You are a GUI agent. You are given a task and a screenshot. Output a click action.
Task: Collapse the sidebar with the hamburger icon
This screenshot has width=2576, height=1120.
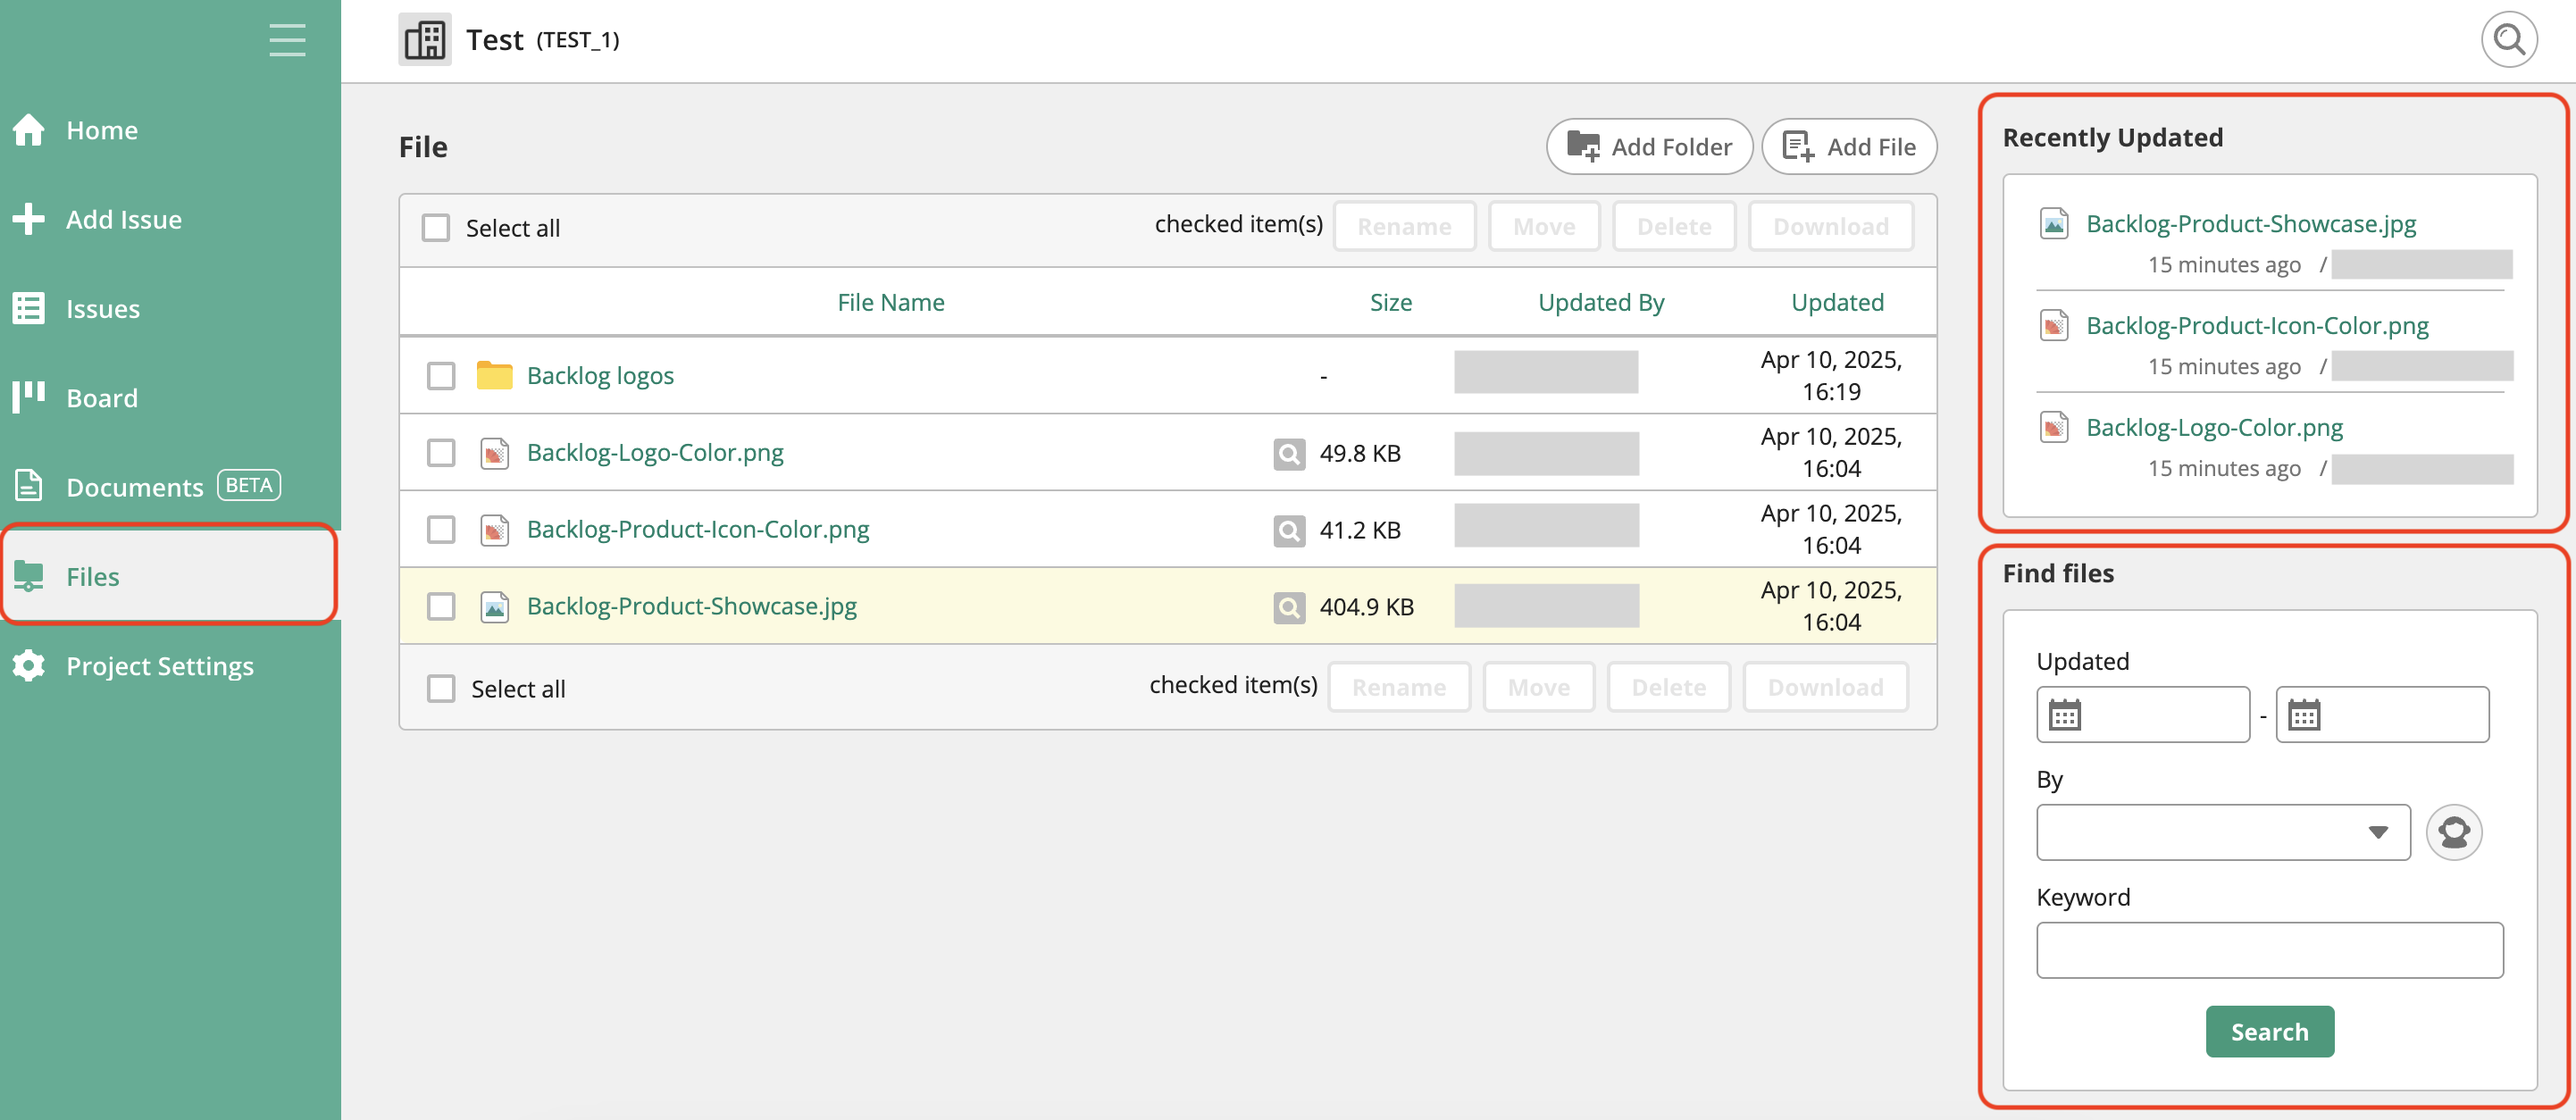287,40
